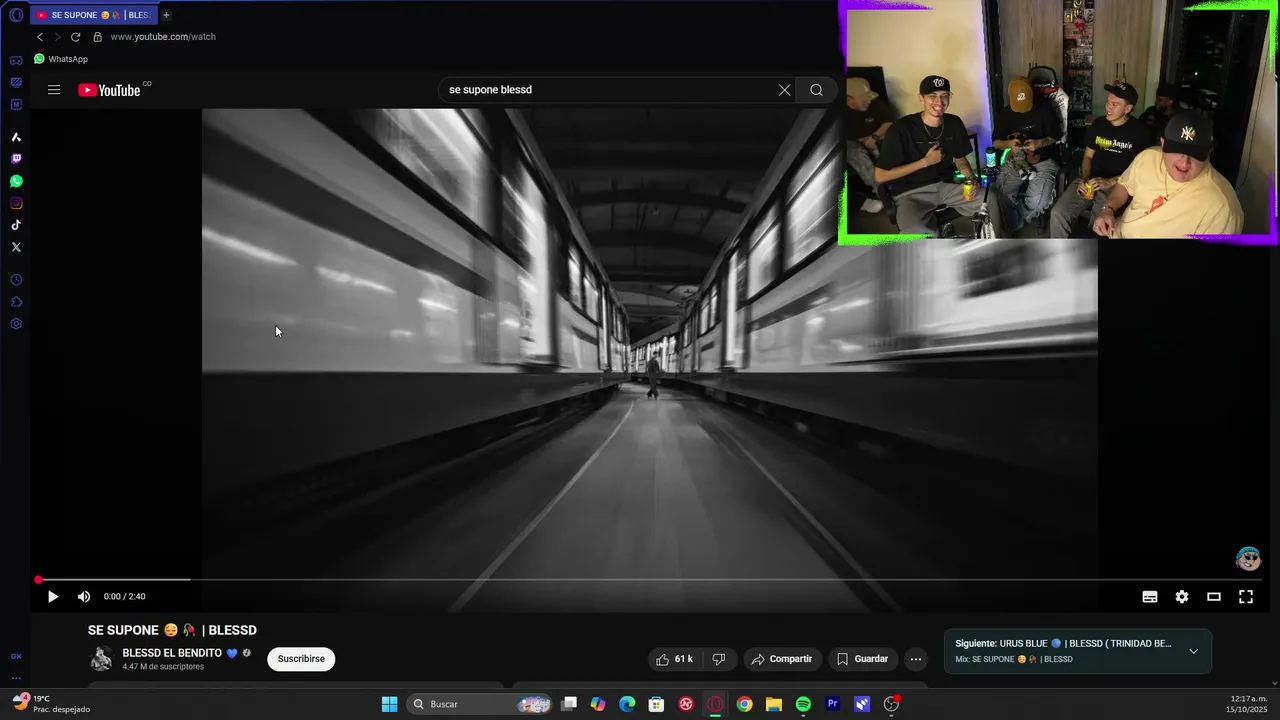1280x720 pixels.
Task: Open Spotify from taskbar
Action: pyautogui.click(x=803, y=704)
